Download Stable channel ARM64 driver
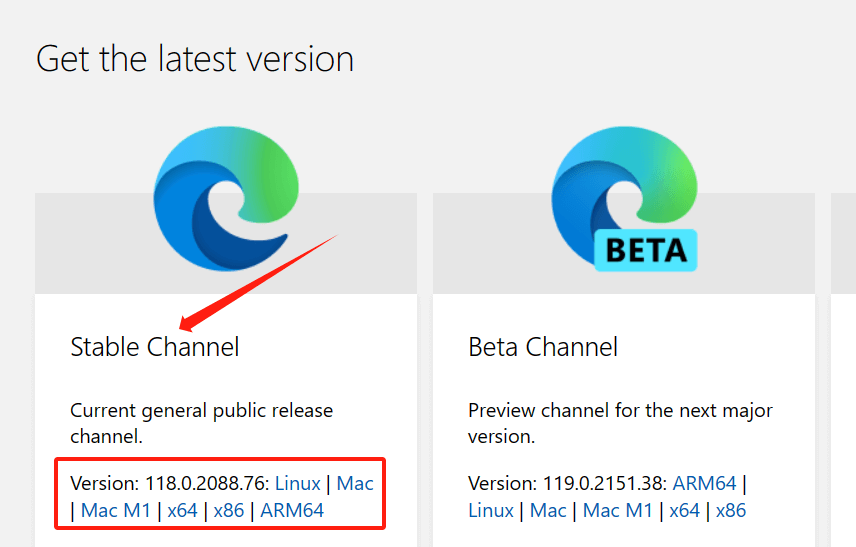This screenshot has height=547, width=856. pos(292,510)
